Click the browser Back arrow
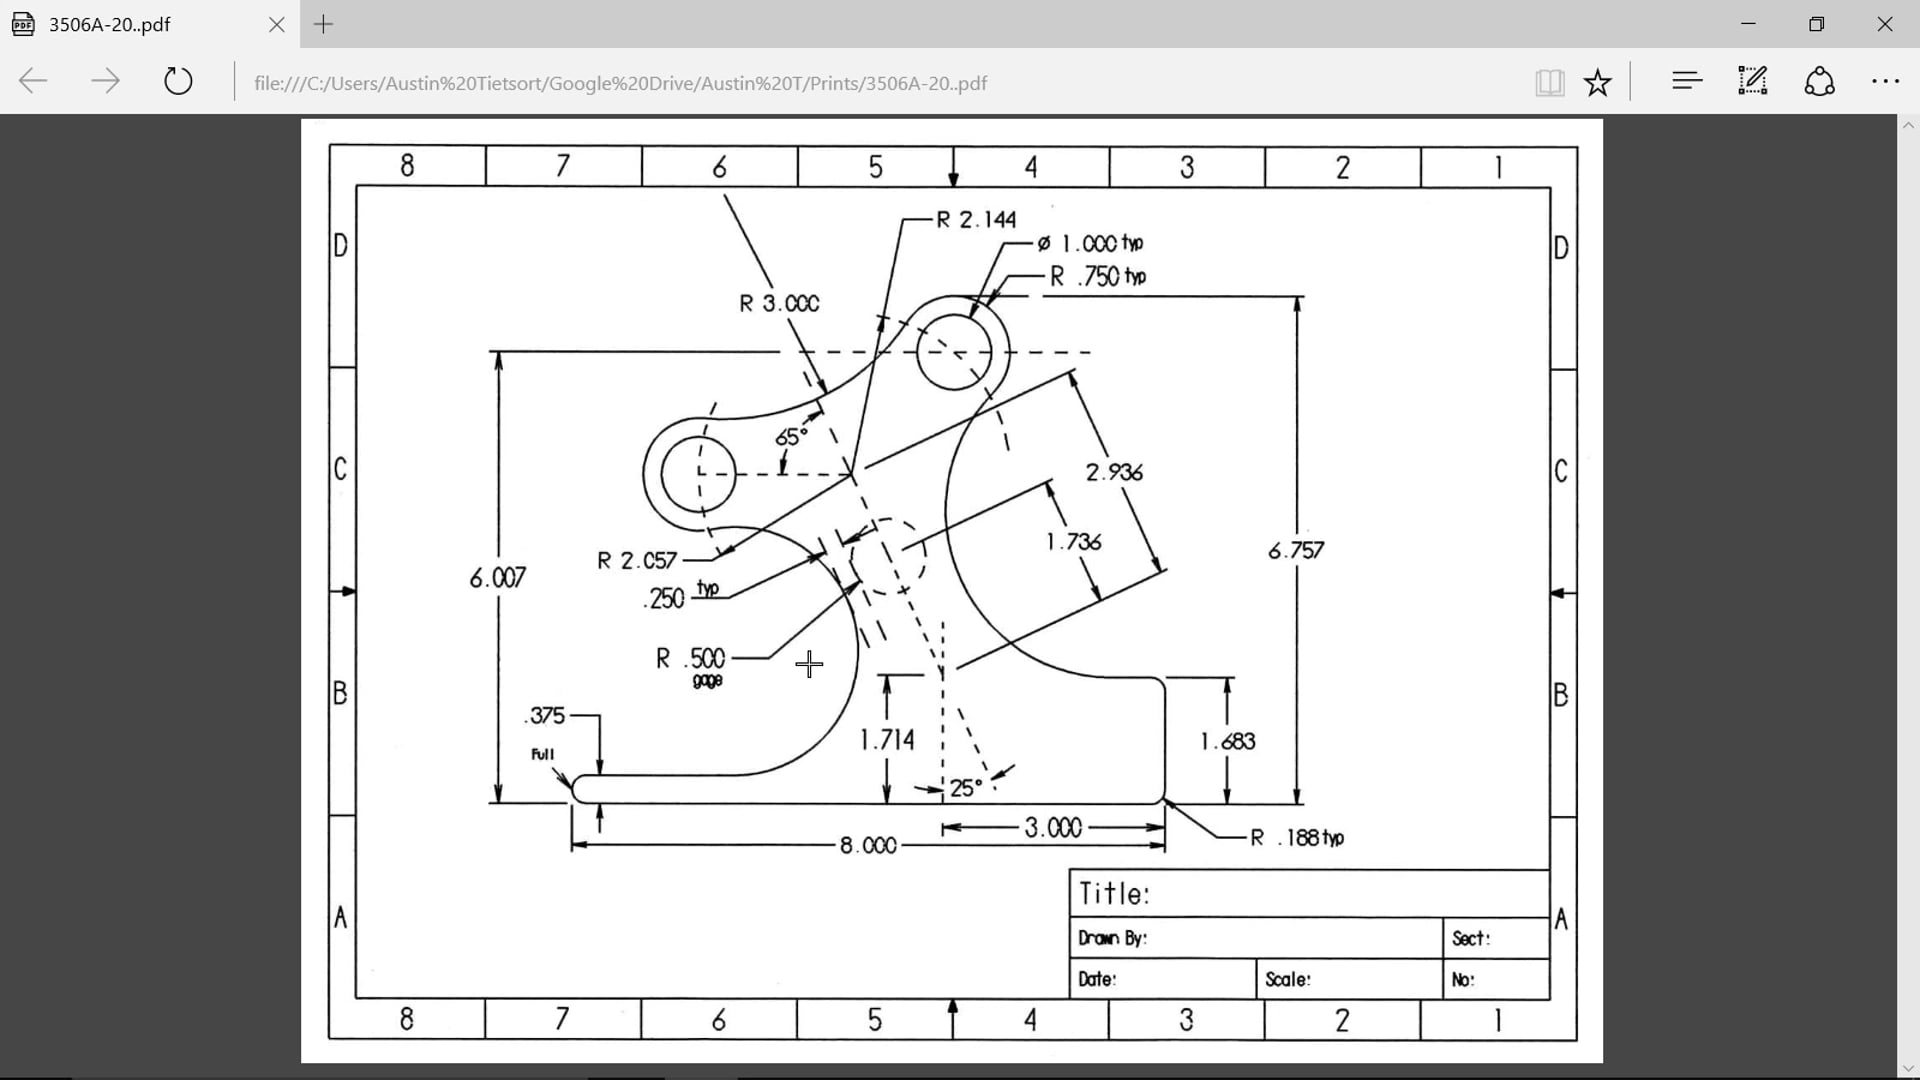This screenshot has width=1920, height=1080. point(33,81)
